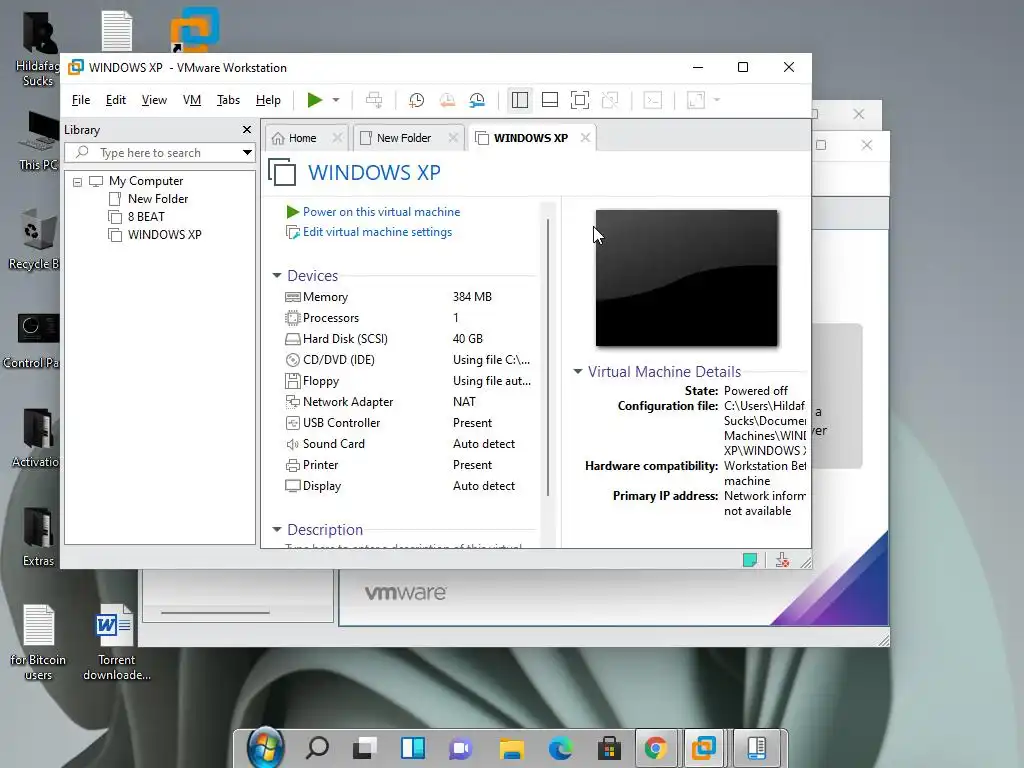Open the Snapshot Manager toolbar icon
The image size is (1024, 768).
point(477,100)
